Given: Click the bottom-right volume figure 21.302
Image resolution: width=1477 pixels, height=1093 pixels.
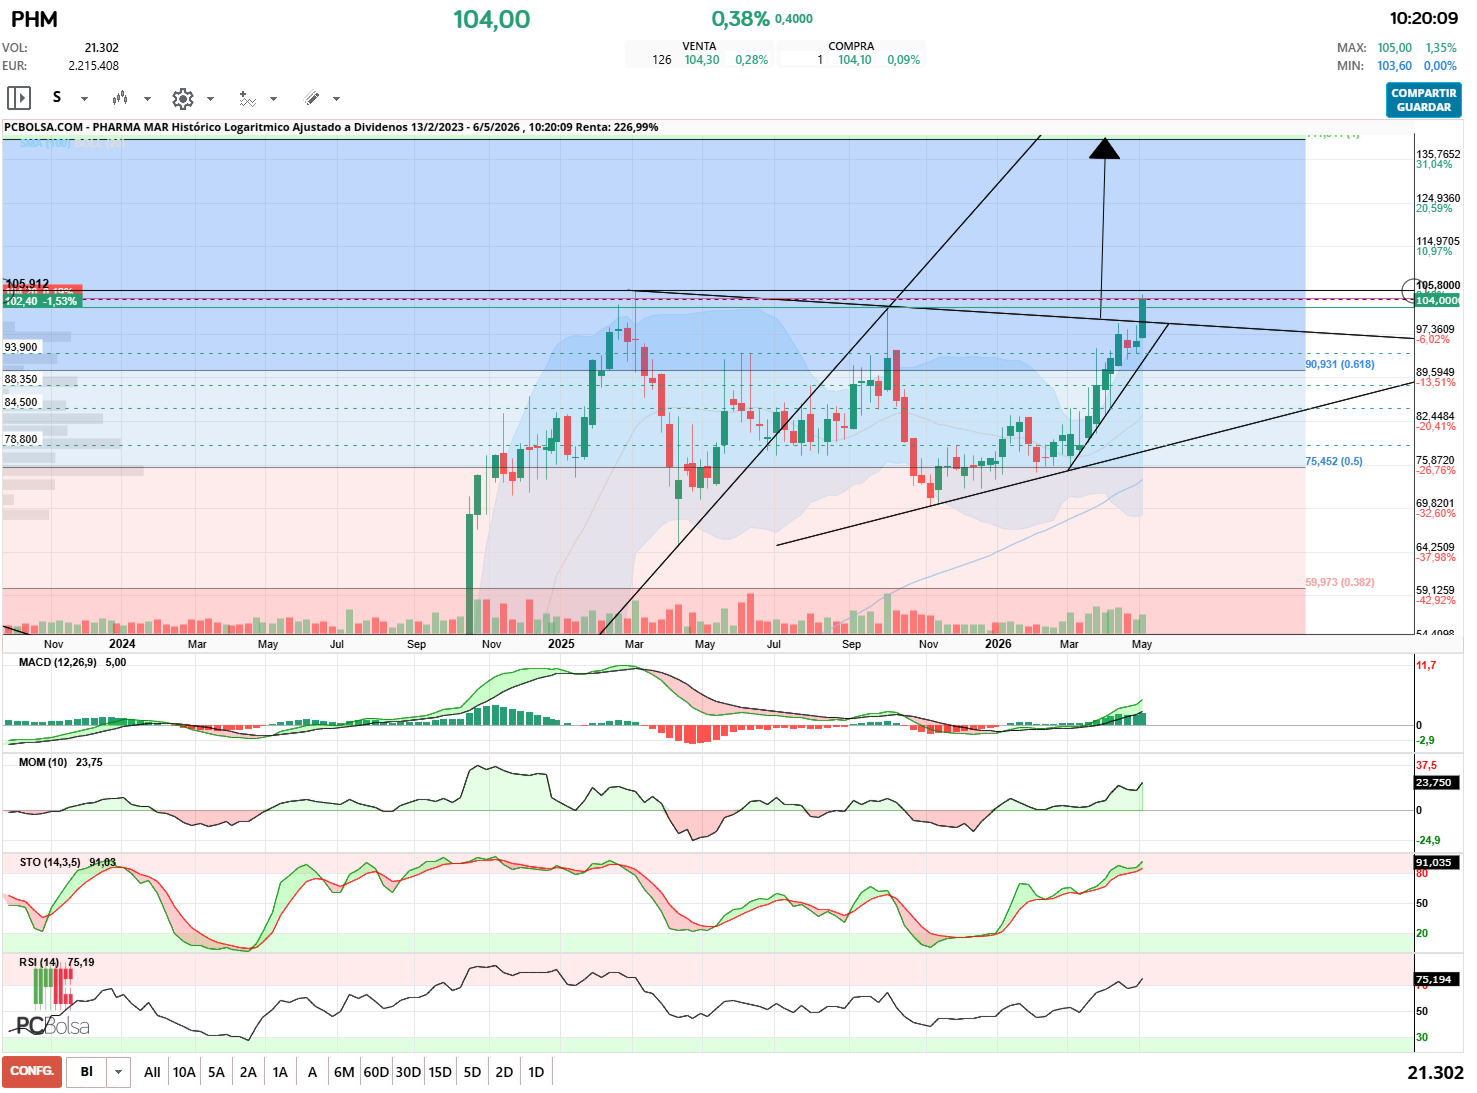Looking at the screenshot, I should [x=1435, y=1072].
